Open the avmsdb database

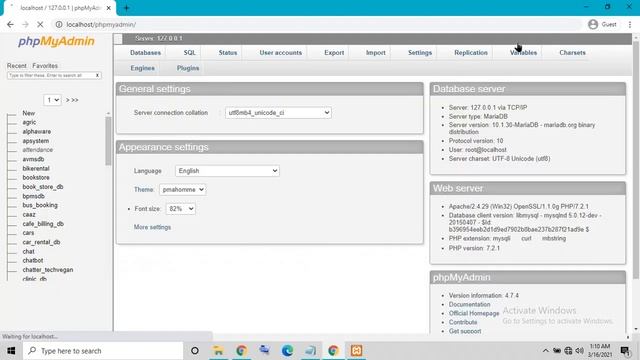pos(33,159)
